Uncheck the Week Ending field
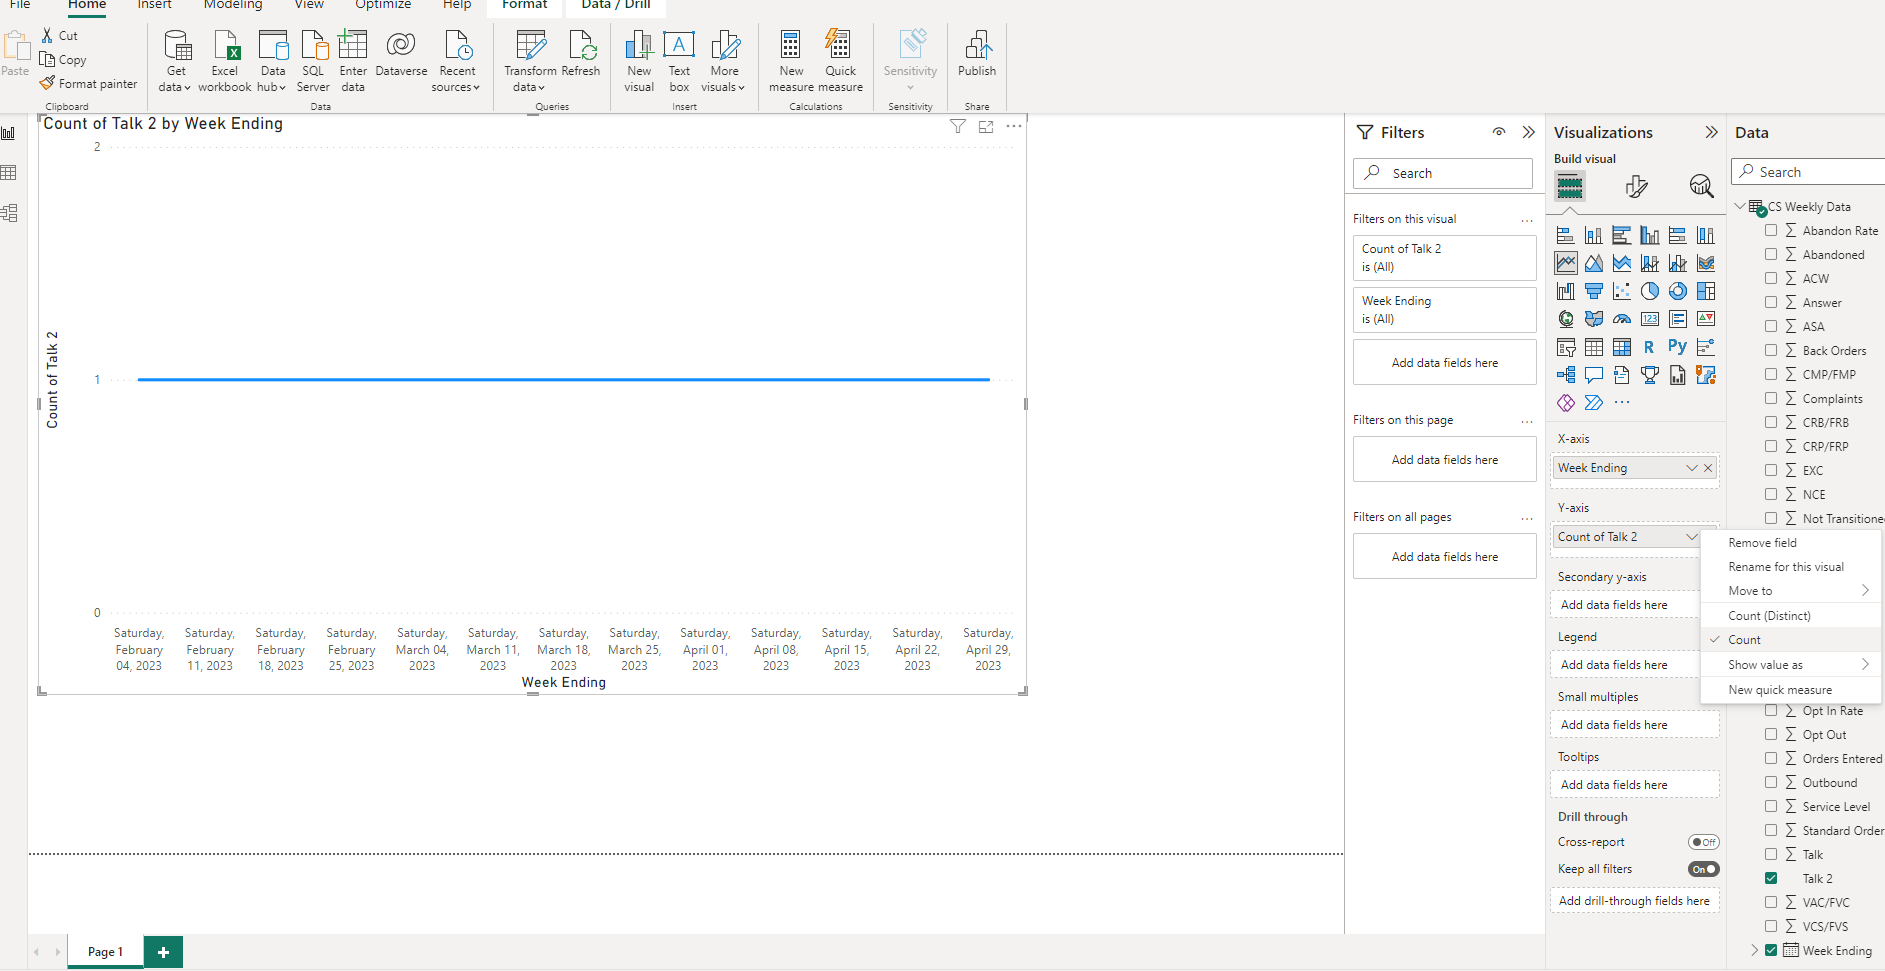This screenshot has height=971, width=1885. click(x=1771, y=950)
